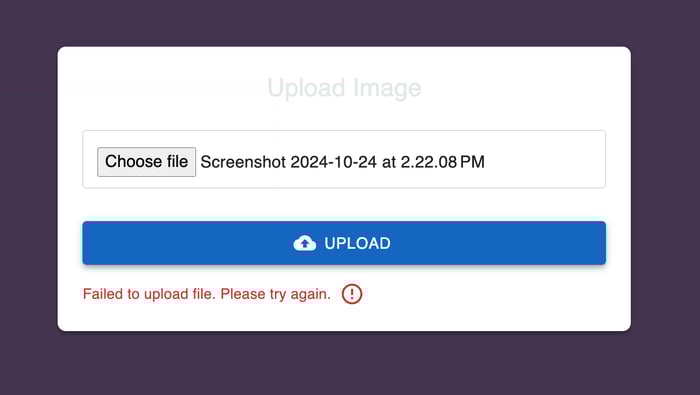Select the Choose file button
The height and width of the screenshot is (395, 700).
[x=146, y=162]
